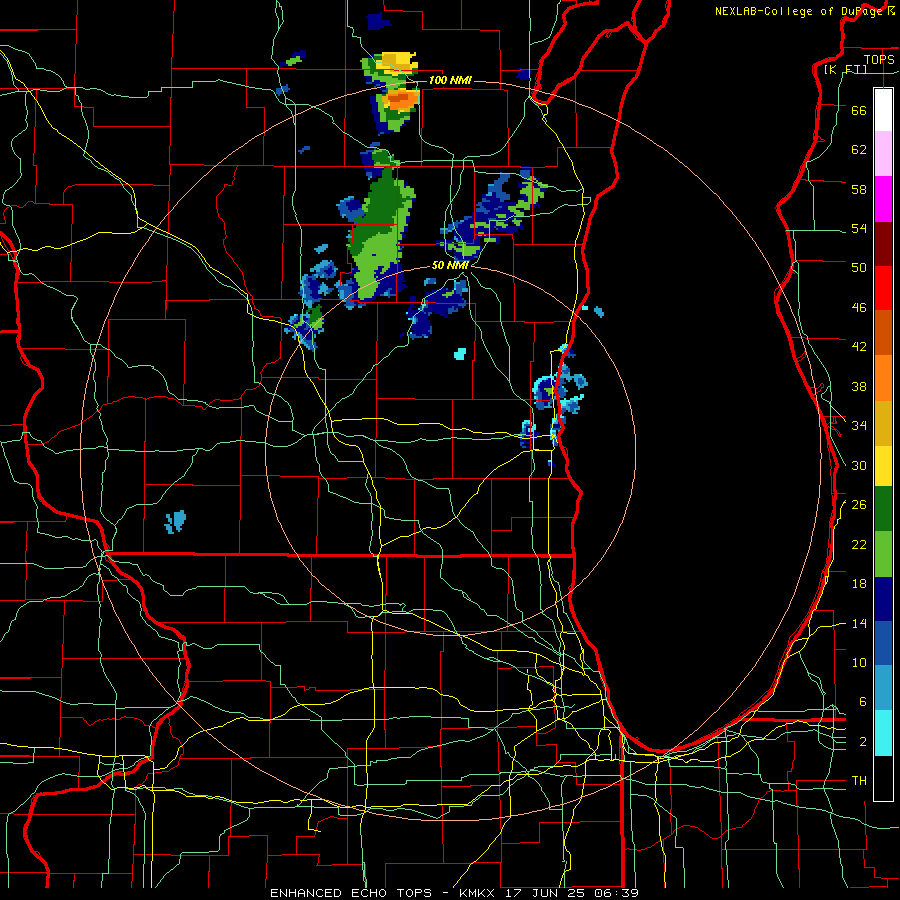The width and height of the screenshot is (900, 900).
Task: Click the "ENHANCED ECHO TOPS - KMKX" caption
Action: tap(385, 893)
